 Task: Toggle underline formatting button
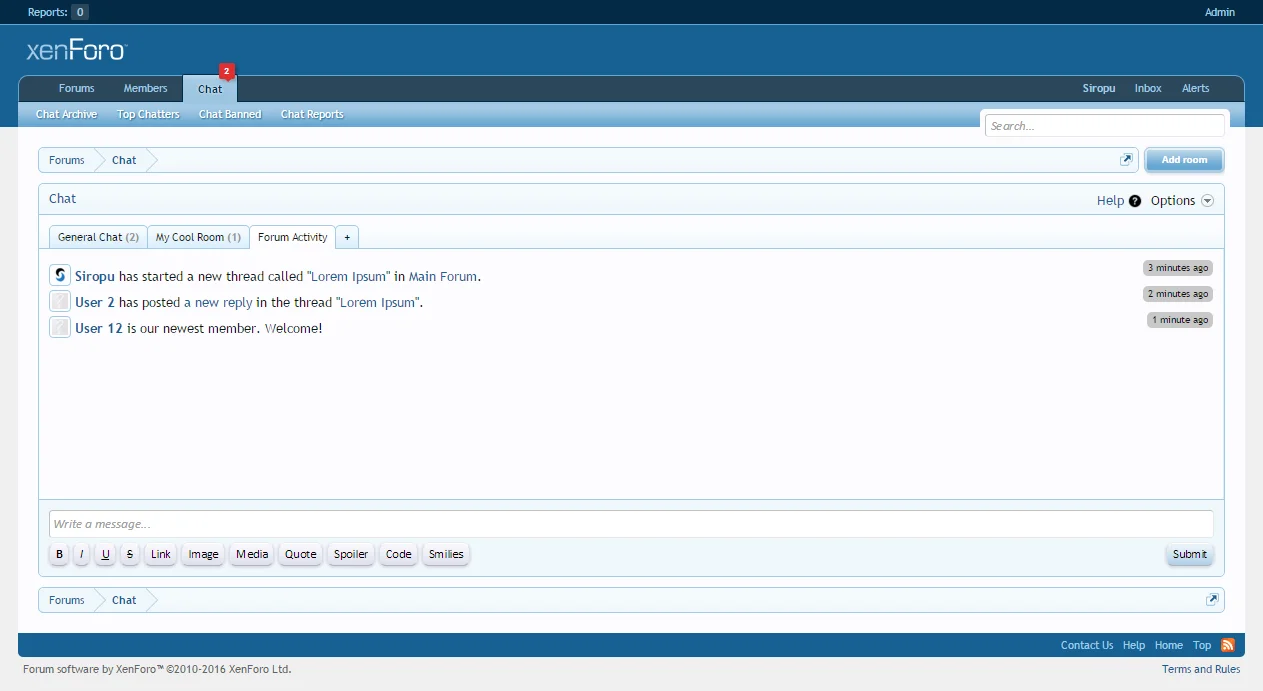[106, 554]
